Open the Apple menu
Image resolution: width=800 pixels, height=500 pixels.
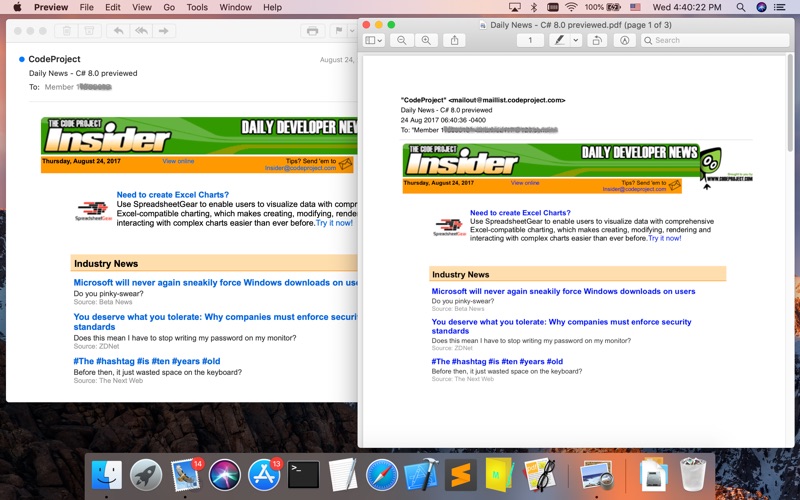[17, 7]
